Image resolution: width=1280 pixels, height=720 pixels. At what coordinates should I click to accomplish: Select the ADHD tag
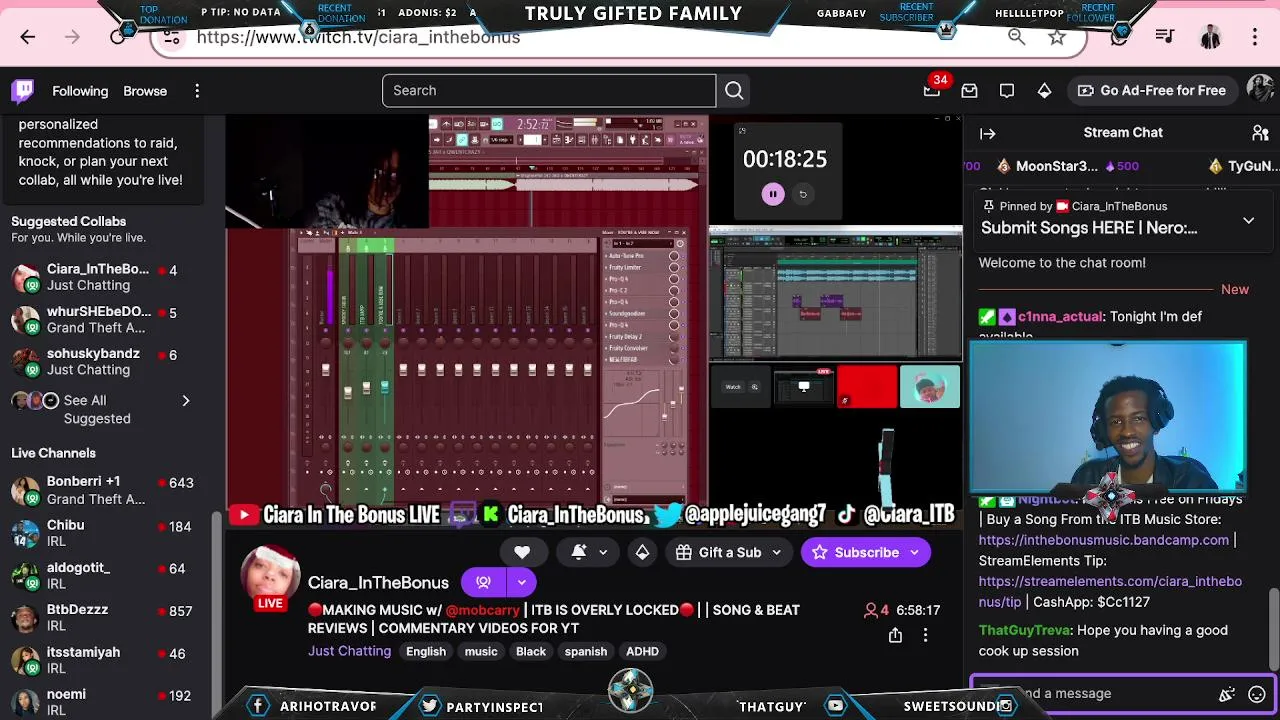point(642,652)
